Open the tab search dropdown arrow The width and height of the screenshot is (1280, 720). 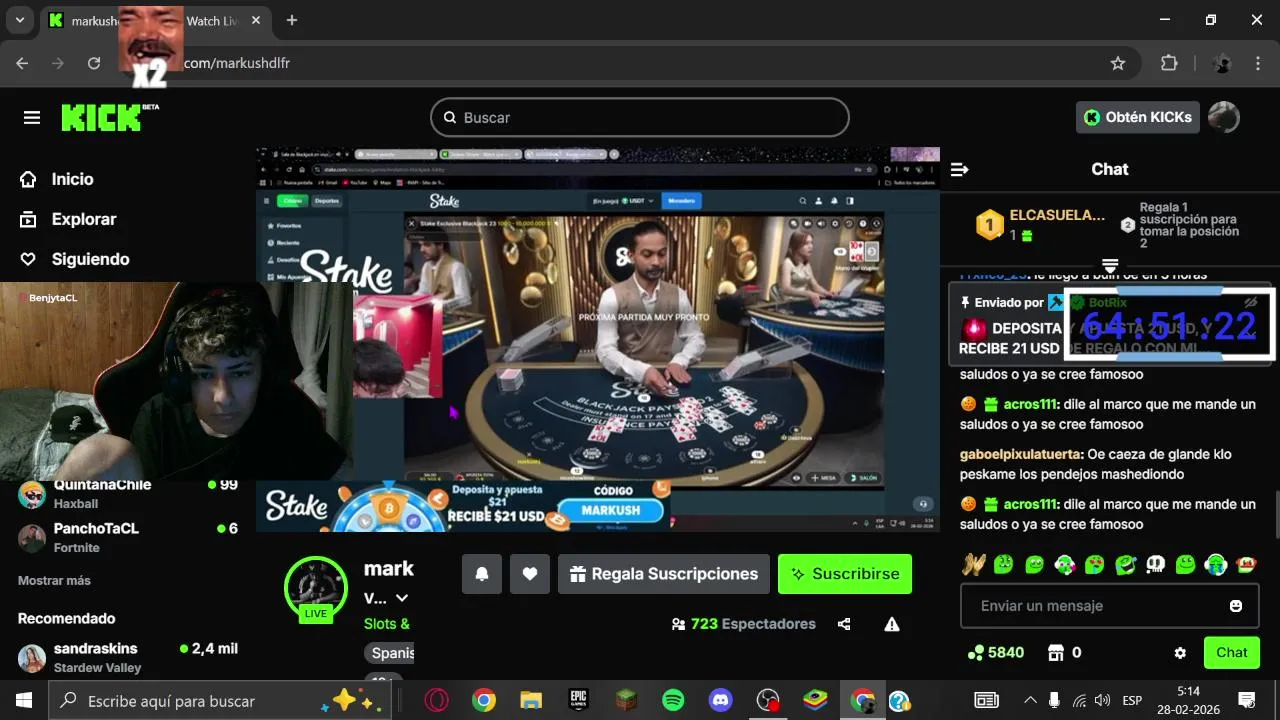(x=19, y=20)
